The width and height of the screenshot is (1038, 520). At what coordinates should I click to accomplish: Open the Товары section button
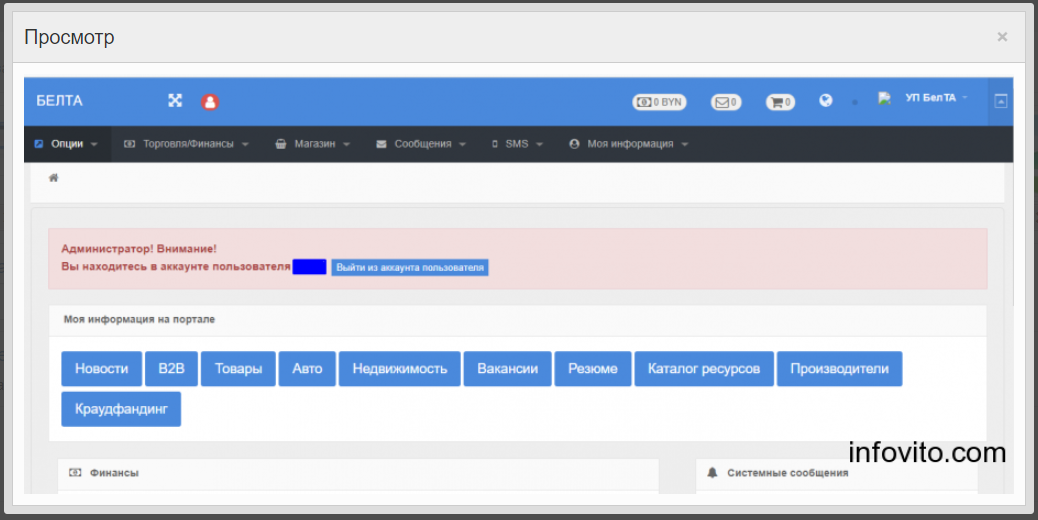point(238,368)
